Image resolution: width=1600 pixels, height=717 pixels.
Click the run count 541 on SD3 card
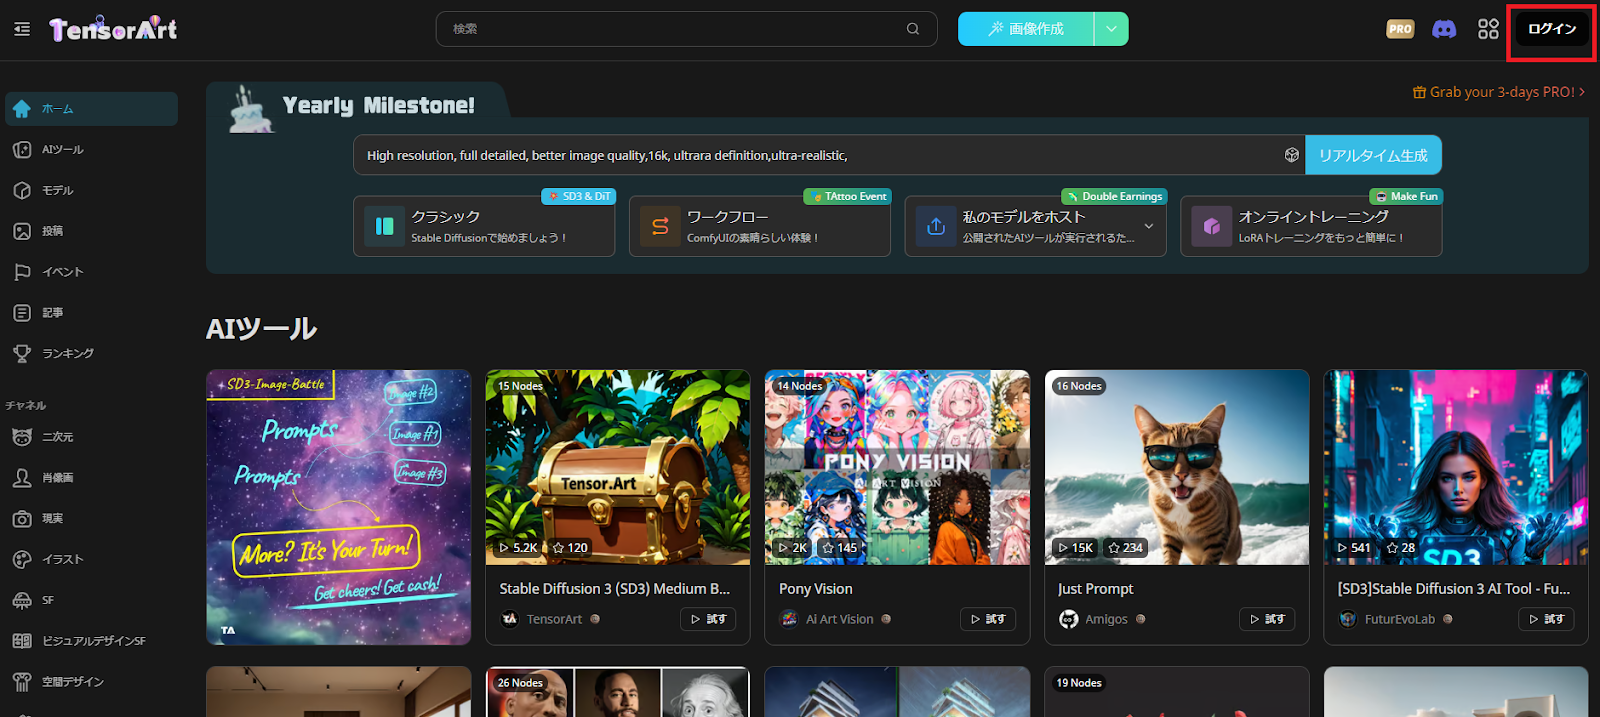pyautogui.click(x=1353, y=548)
